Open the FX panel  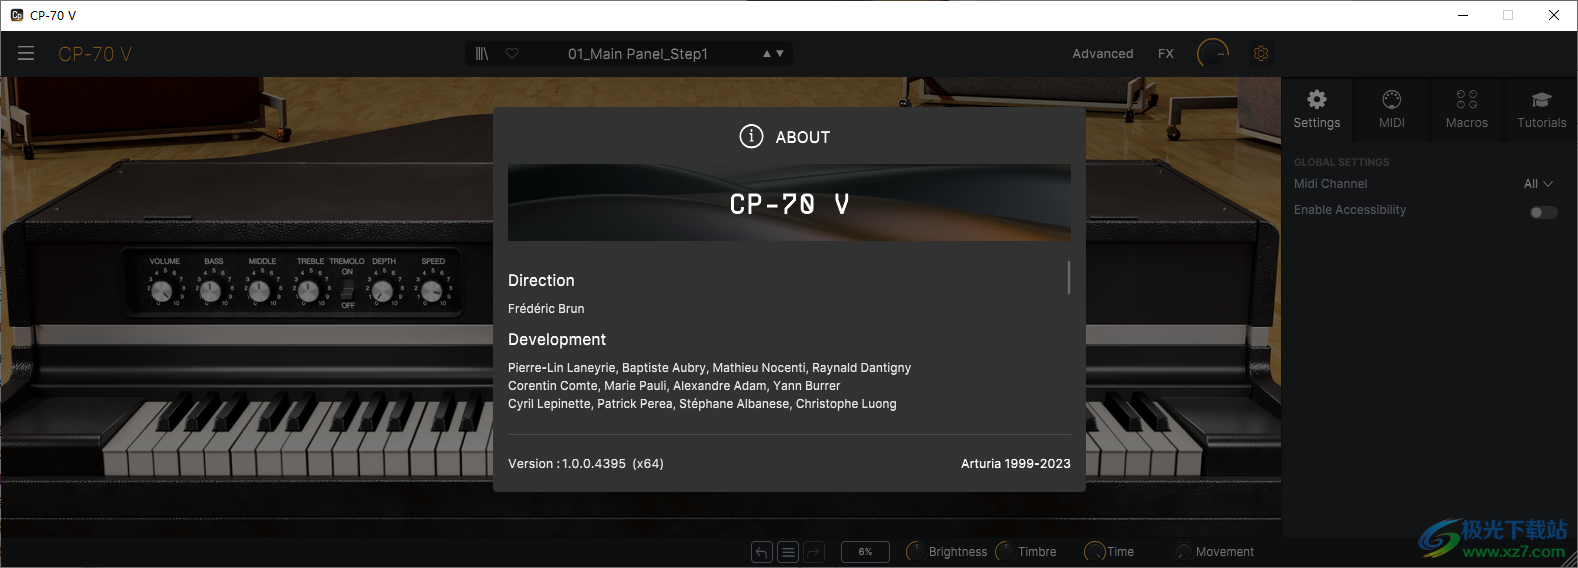tap(1166, 54)
